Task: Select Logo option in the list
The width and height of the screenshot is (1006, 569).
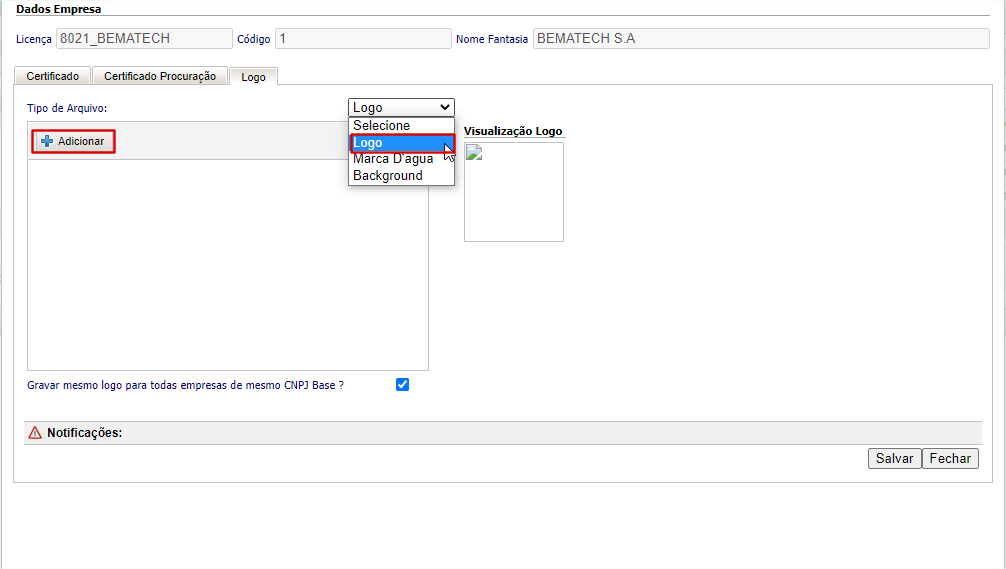Action: coord(401,143)
